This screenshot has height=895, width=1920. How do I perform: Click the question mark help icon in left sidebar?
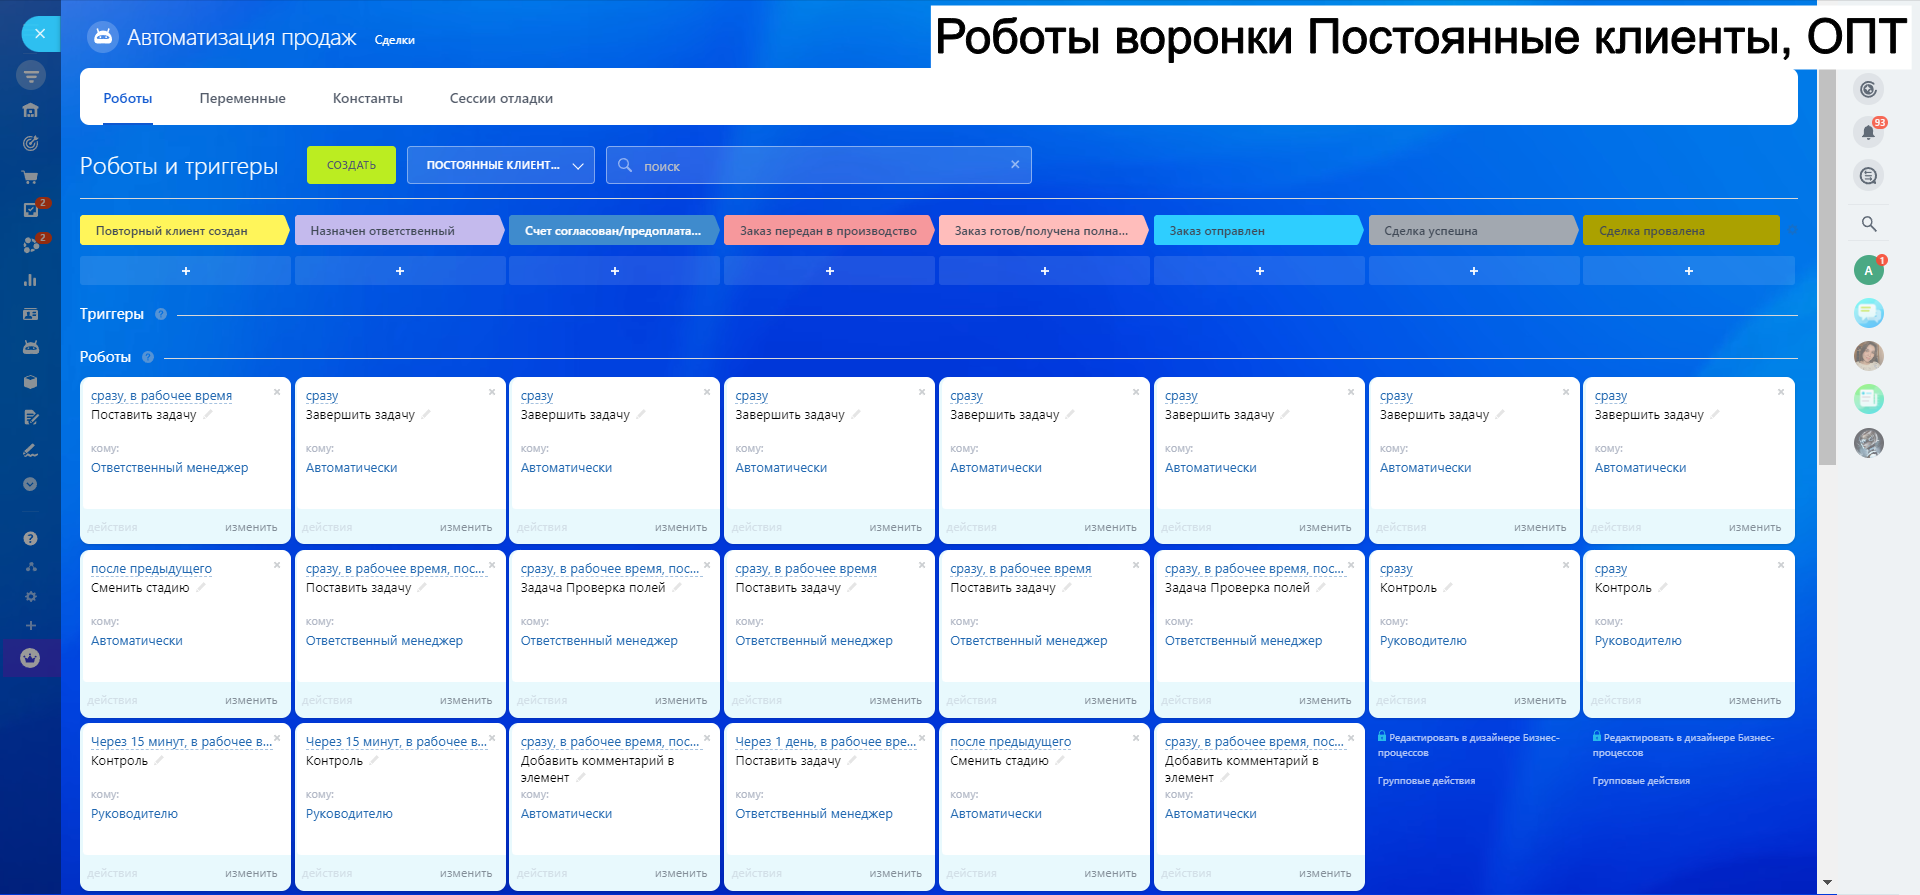31,539
